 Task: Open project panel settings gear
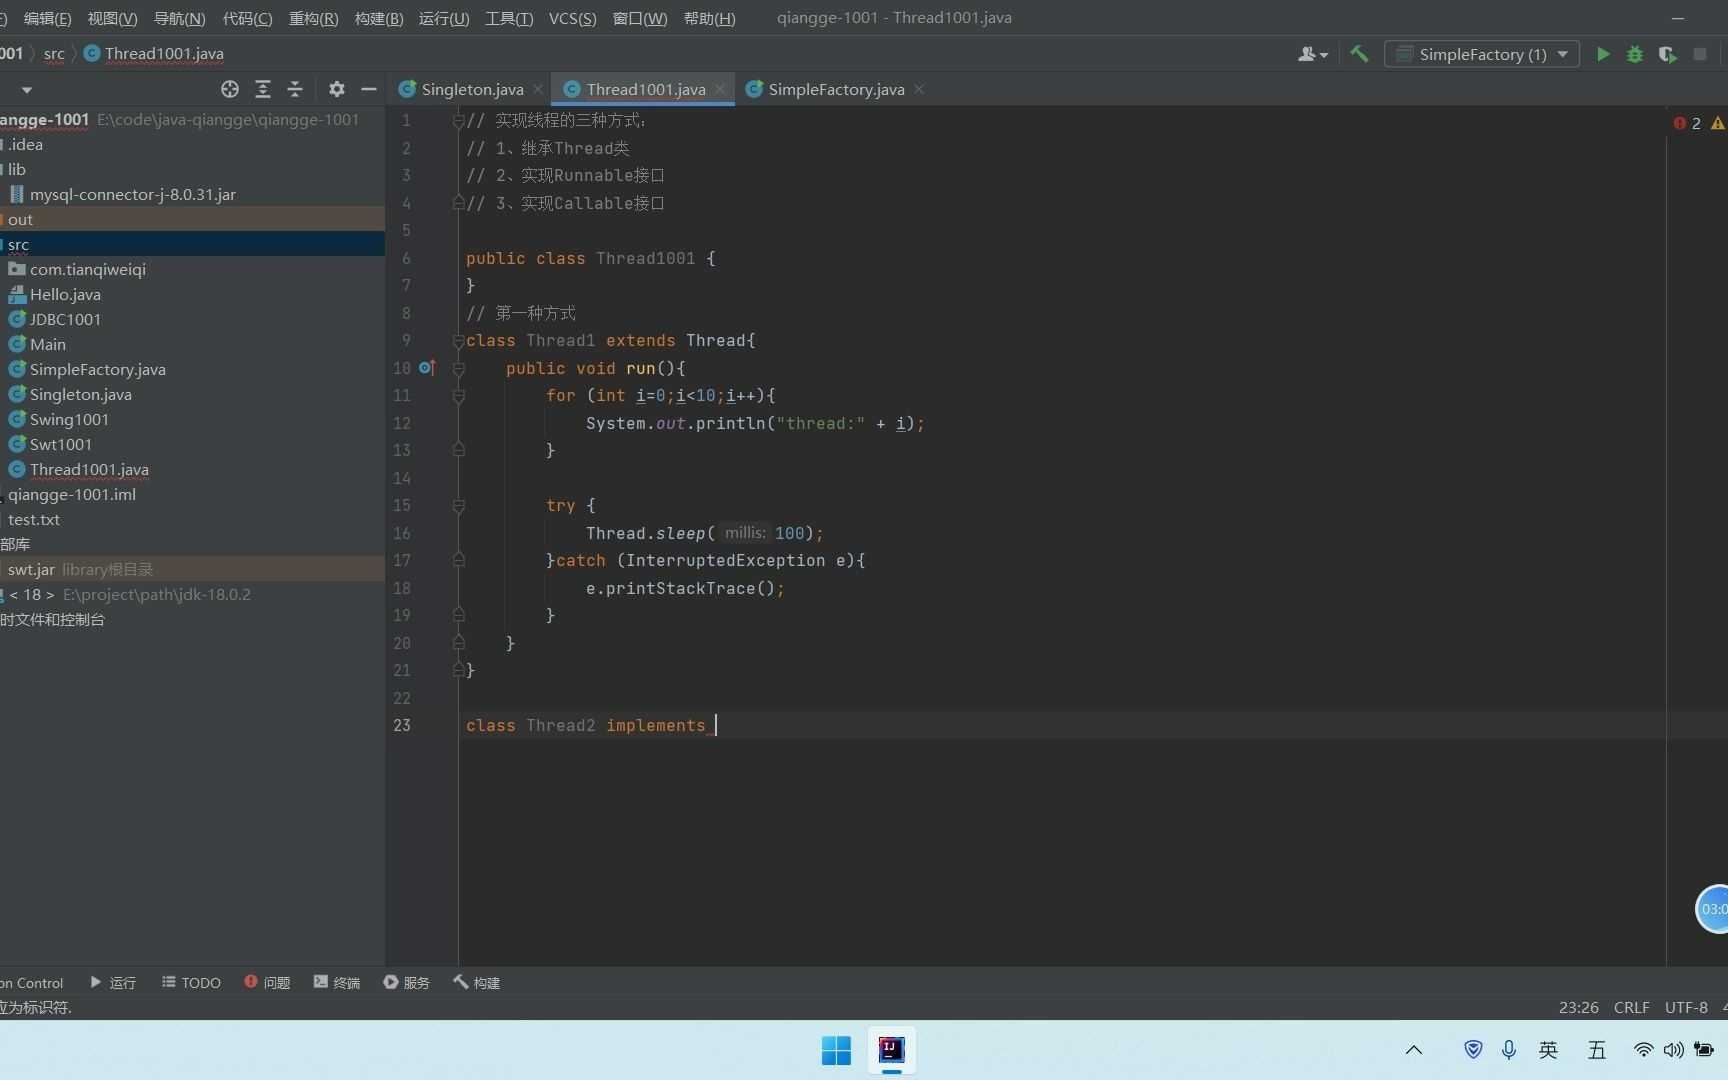pos(337,89)
